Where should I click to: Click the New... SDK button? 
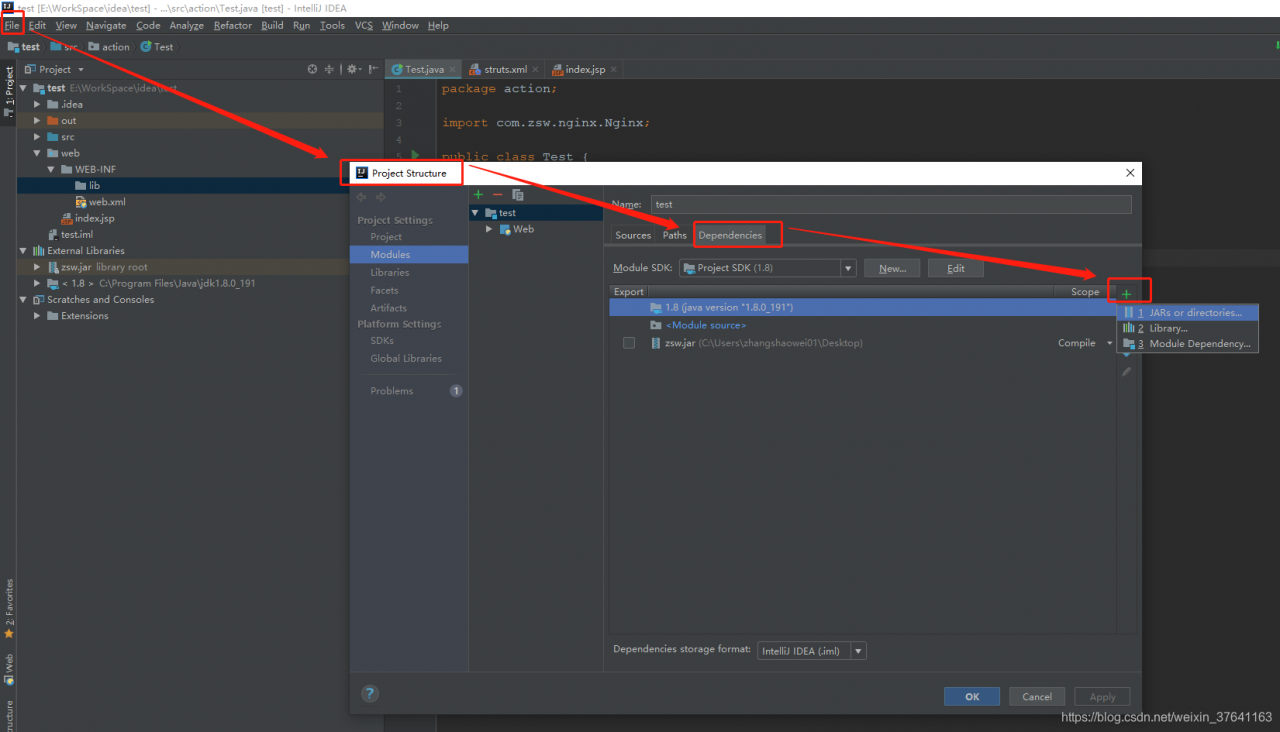pos(892,268)
